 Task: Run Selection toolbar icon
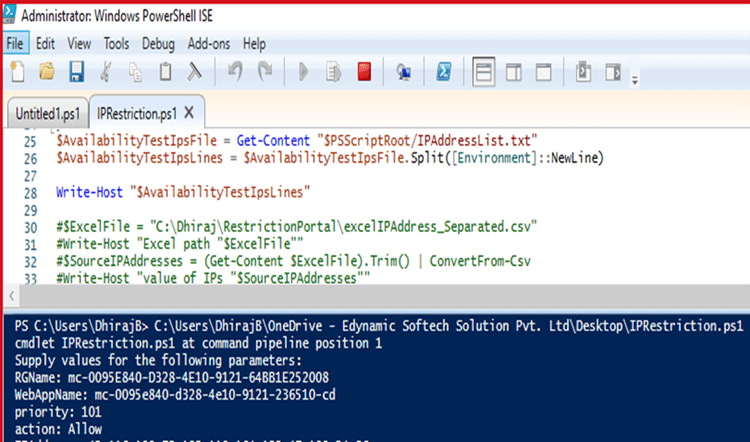click(333, 72)
